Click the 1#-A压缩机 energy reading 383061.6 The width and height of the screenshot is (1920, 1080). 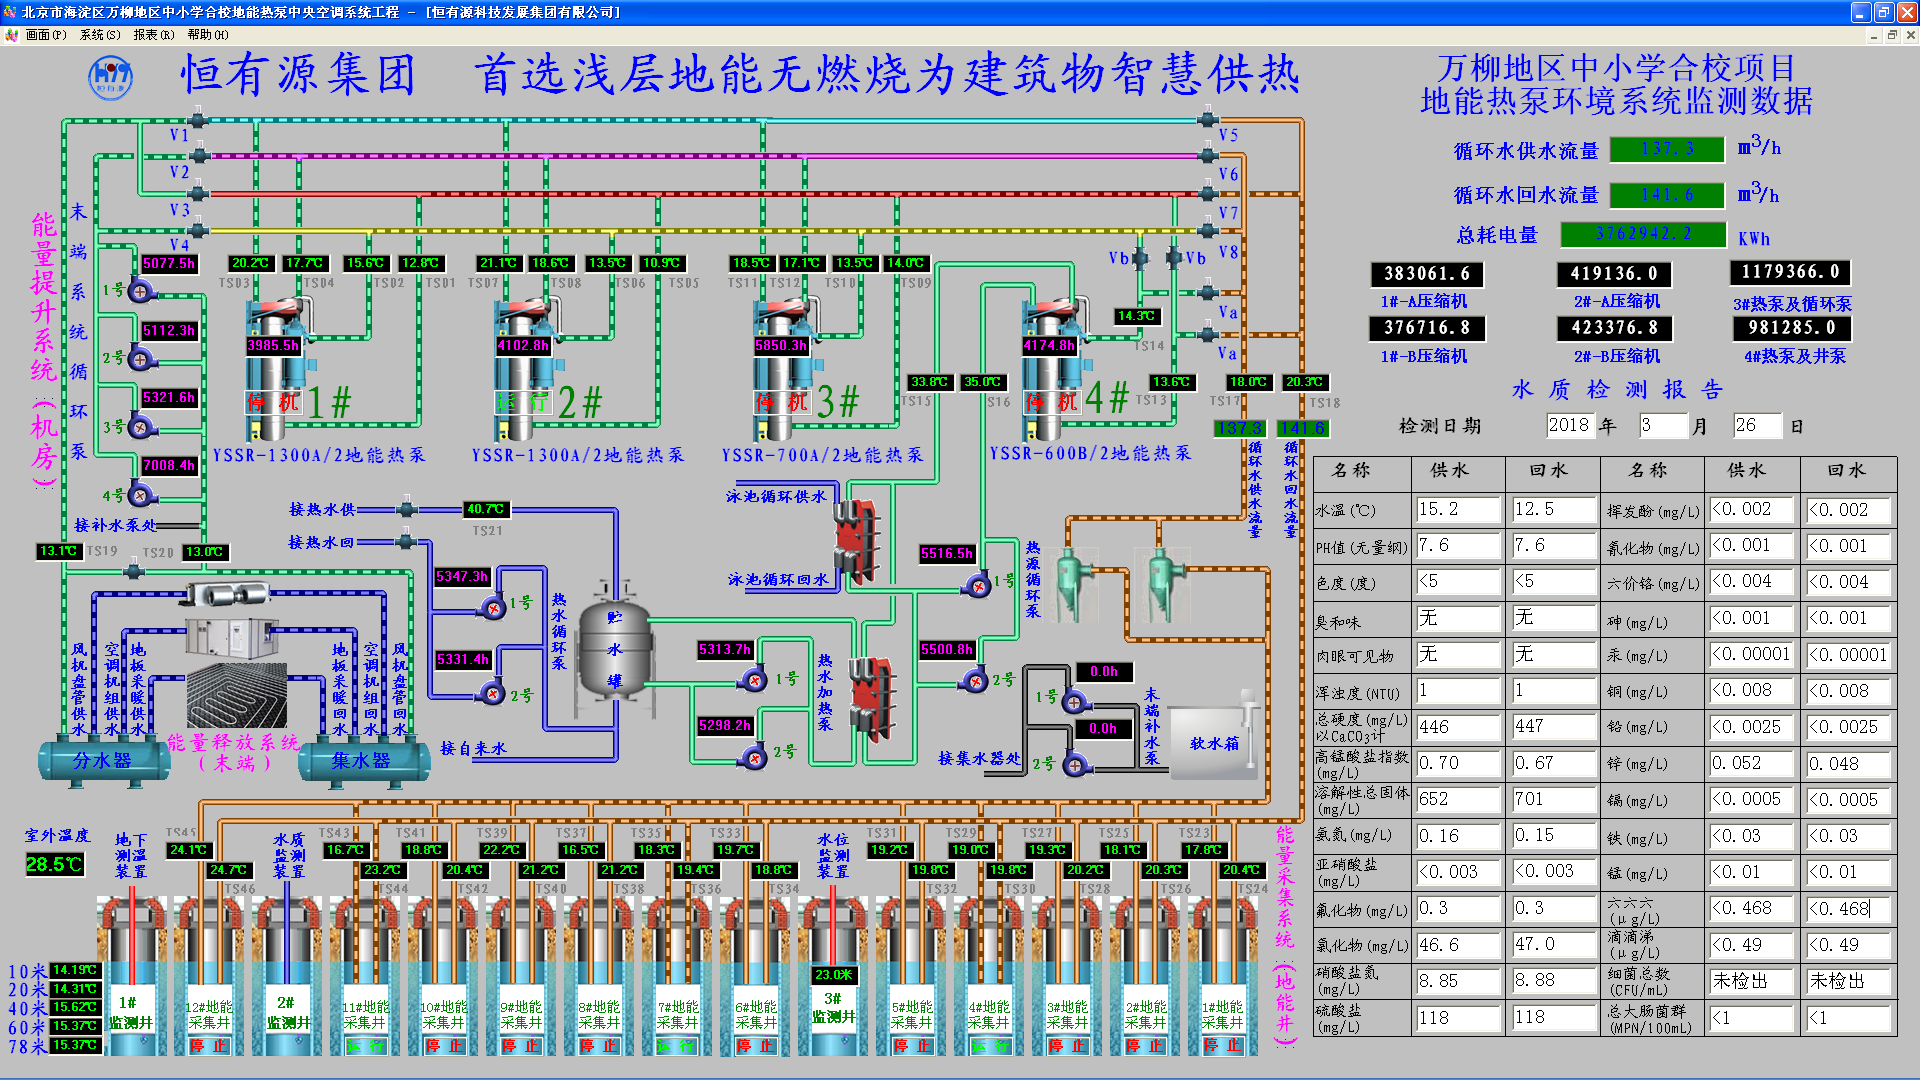[x=1426, y=274]
